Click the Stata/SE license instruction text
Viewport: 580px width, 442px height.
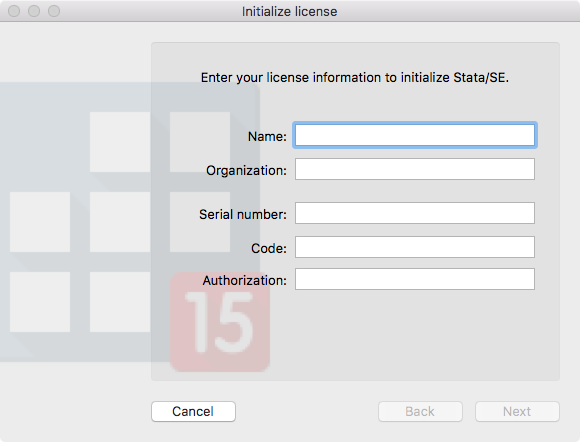355,78
